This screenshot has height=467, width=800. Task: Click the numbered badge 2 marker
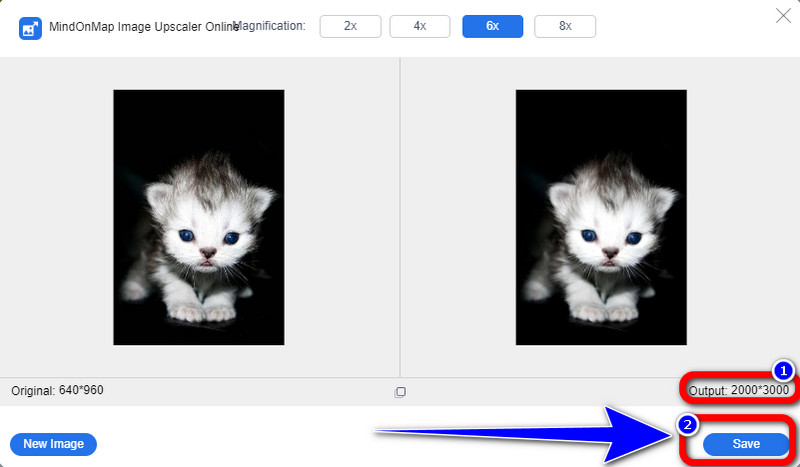point(687,424)
